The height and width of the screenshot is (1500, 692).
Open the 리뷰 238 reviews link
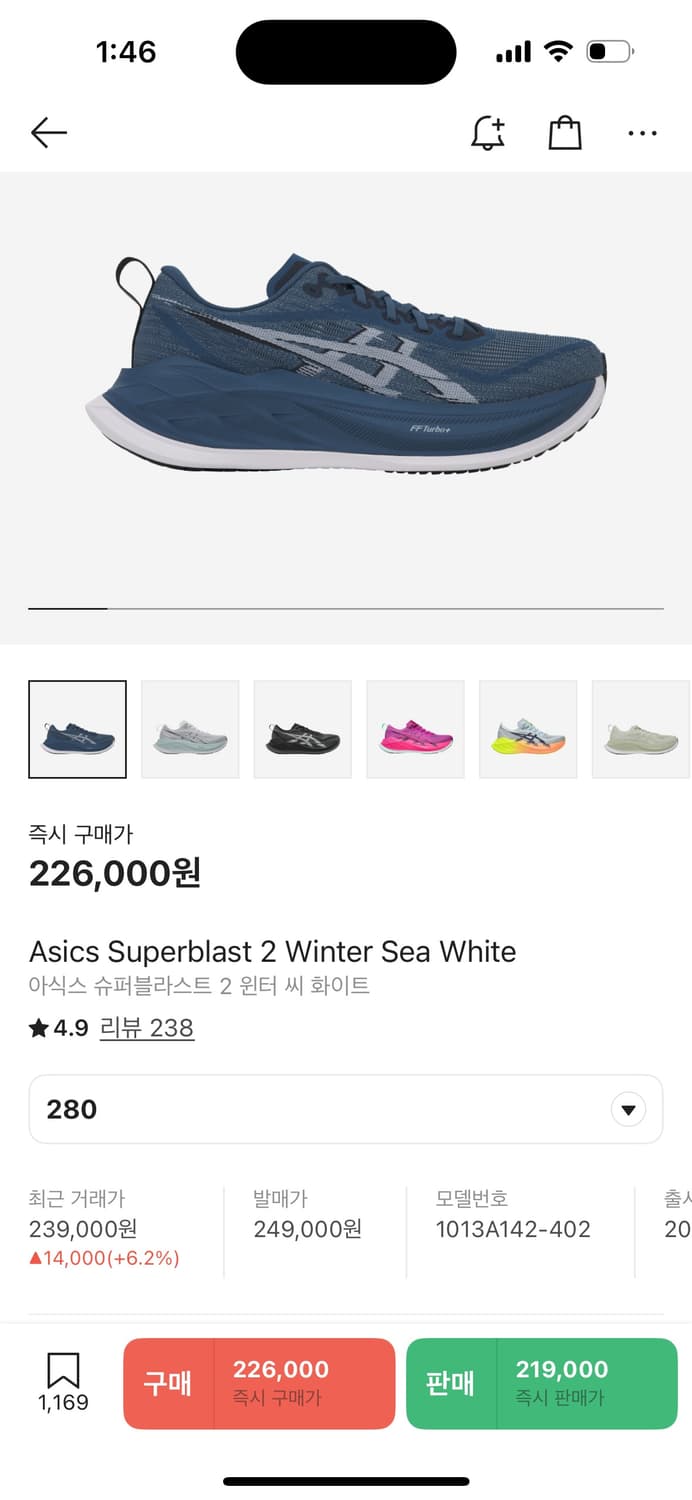(146, 1028)
